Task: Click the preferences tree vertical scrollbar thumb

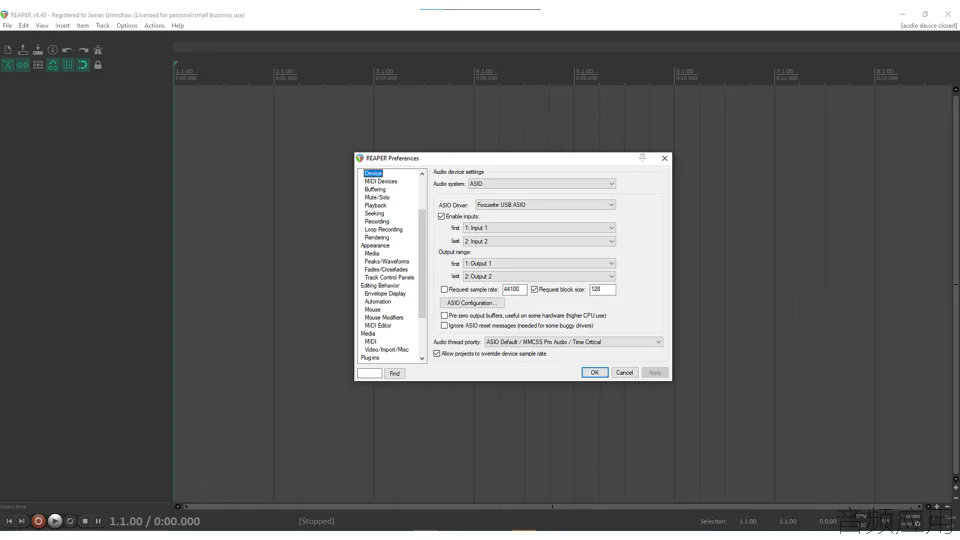Action: coord(422,263)
